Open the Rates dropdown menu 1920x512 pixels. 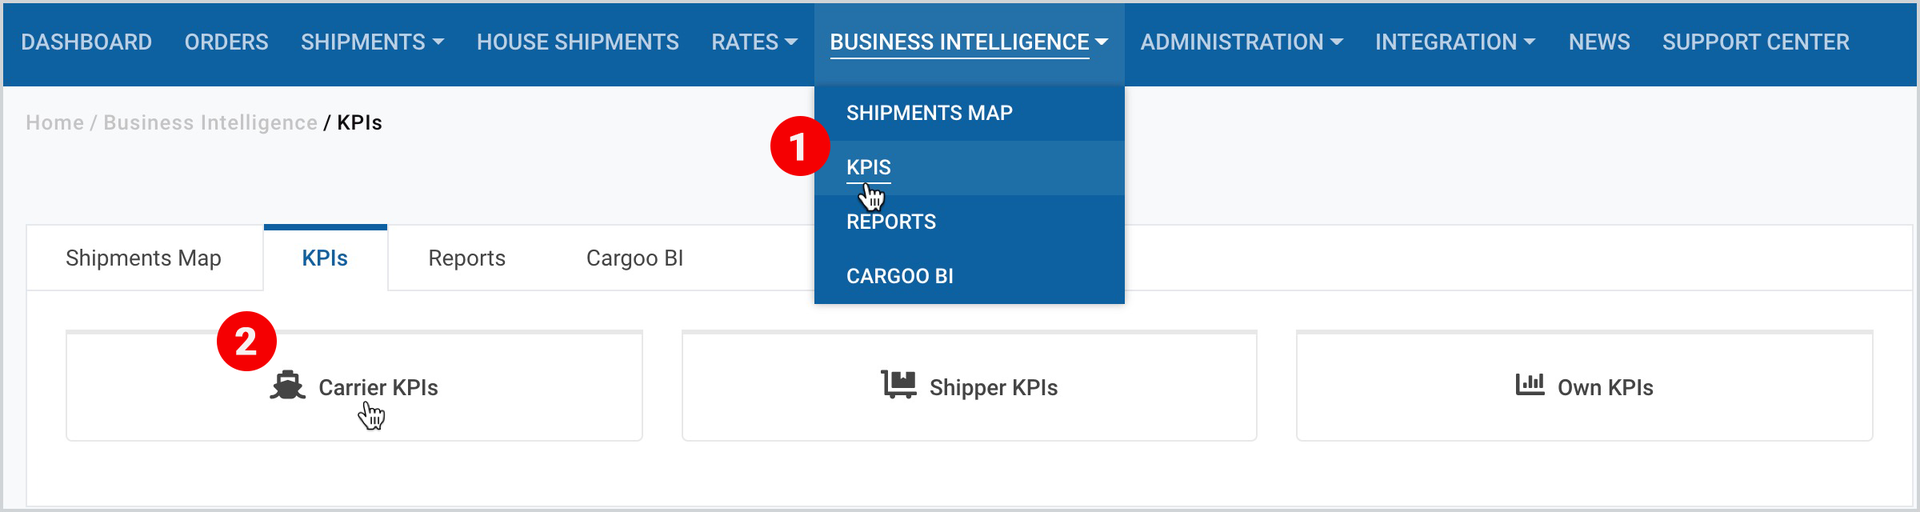point(754,42)
